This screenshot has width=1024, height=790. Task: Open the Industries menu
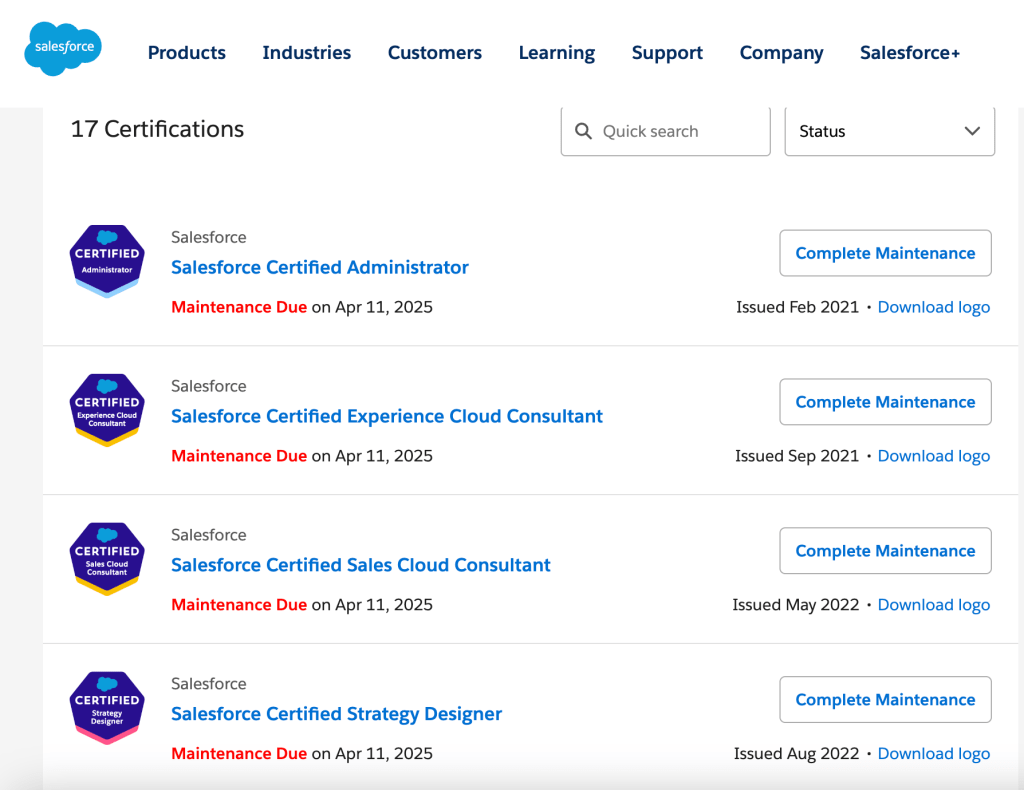(x=306, y=53)
